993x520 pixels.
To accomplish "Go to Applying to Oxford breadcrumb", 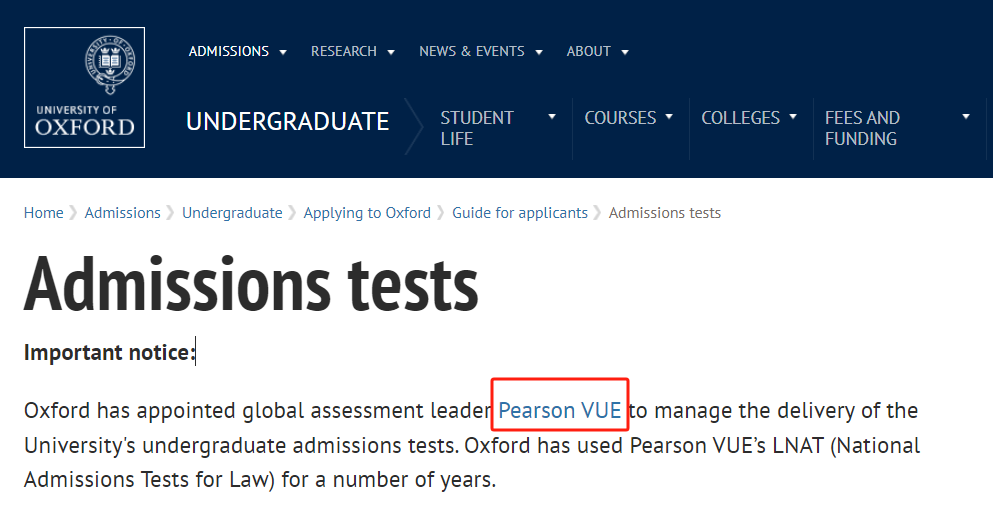I will [x=367, y=213].
